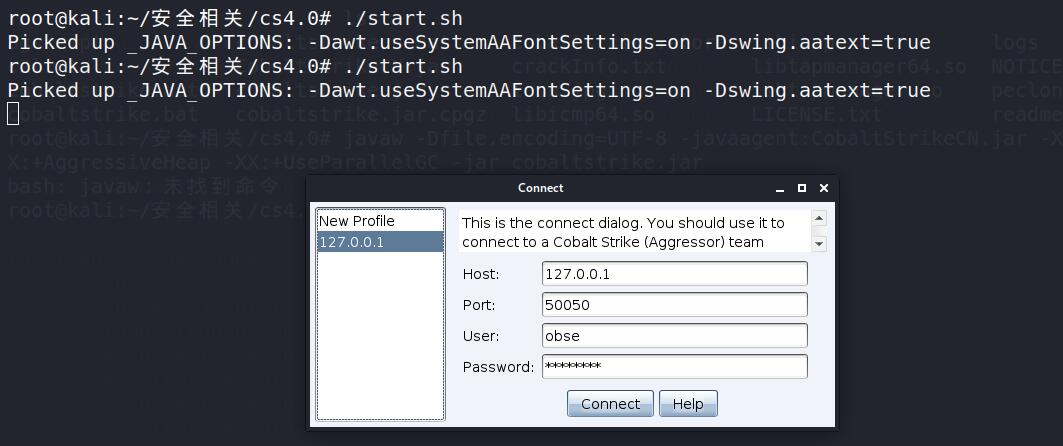Close the Connect dialog

coord(824,188)
